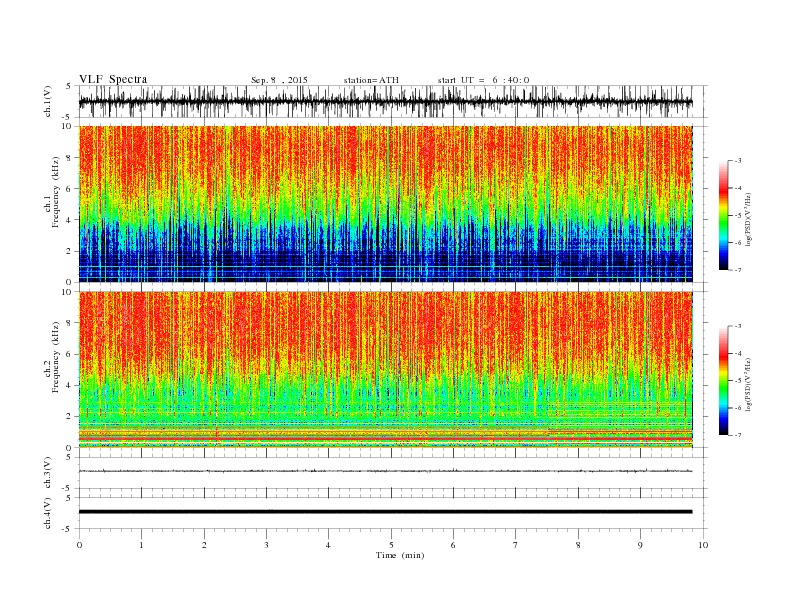
Task: Click time axis tick label '9'
Action: click(640, 545)
